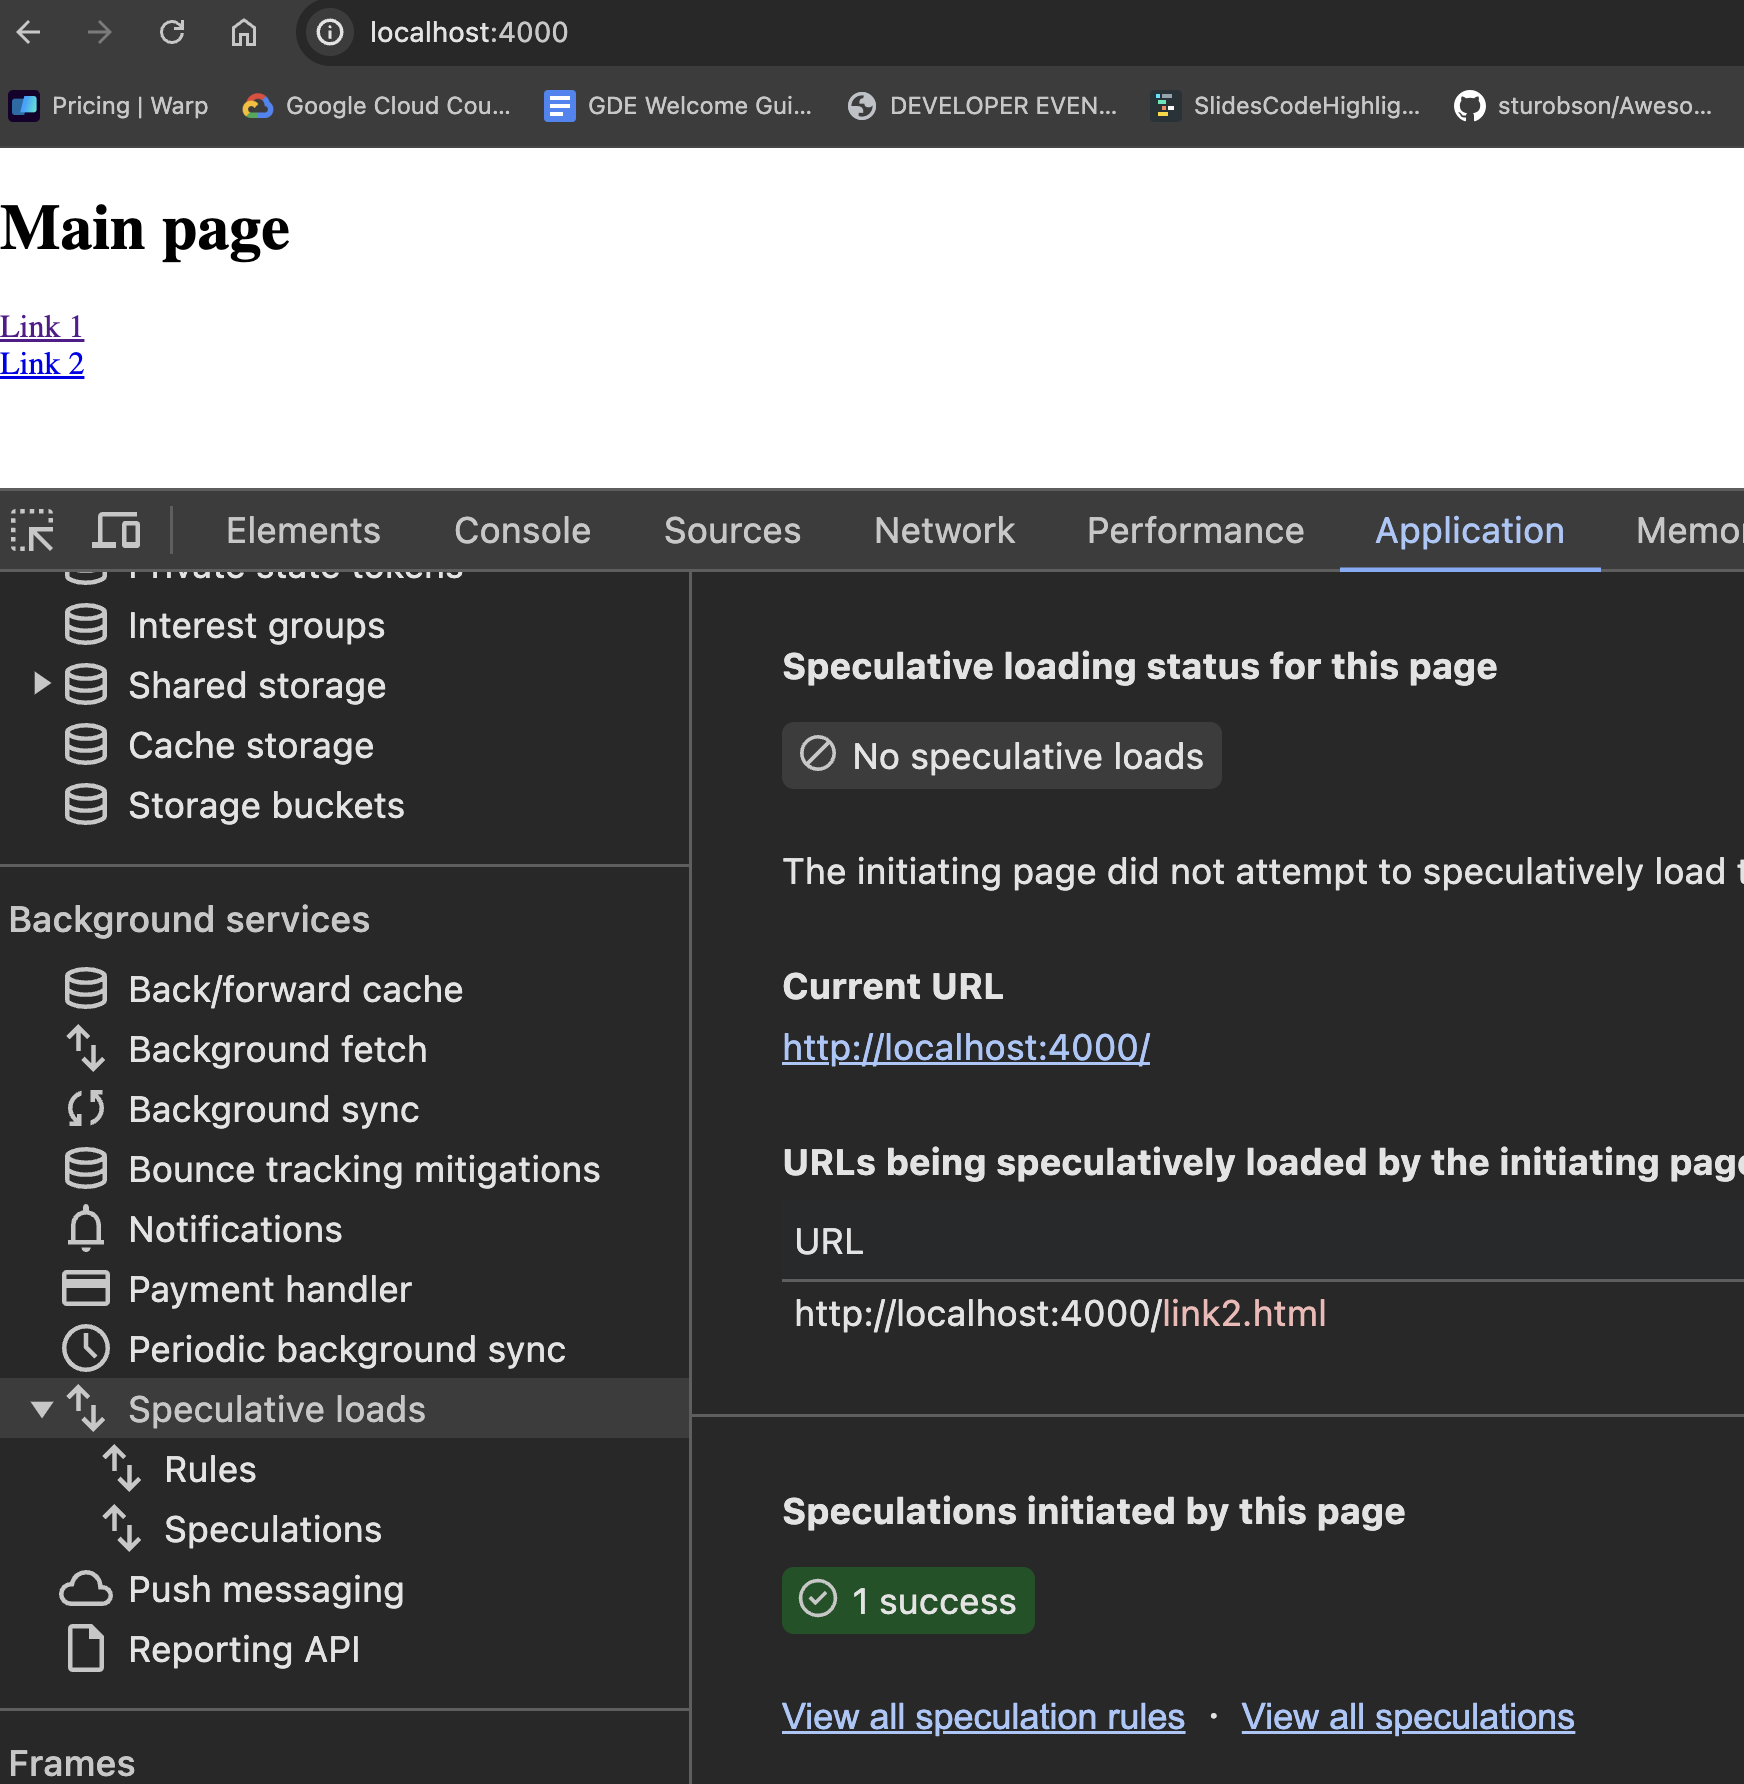This screenshot has height=1784, width=1744.
Task: Reload the page with refresh icon
Action: click(x=172, y=33)
